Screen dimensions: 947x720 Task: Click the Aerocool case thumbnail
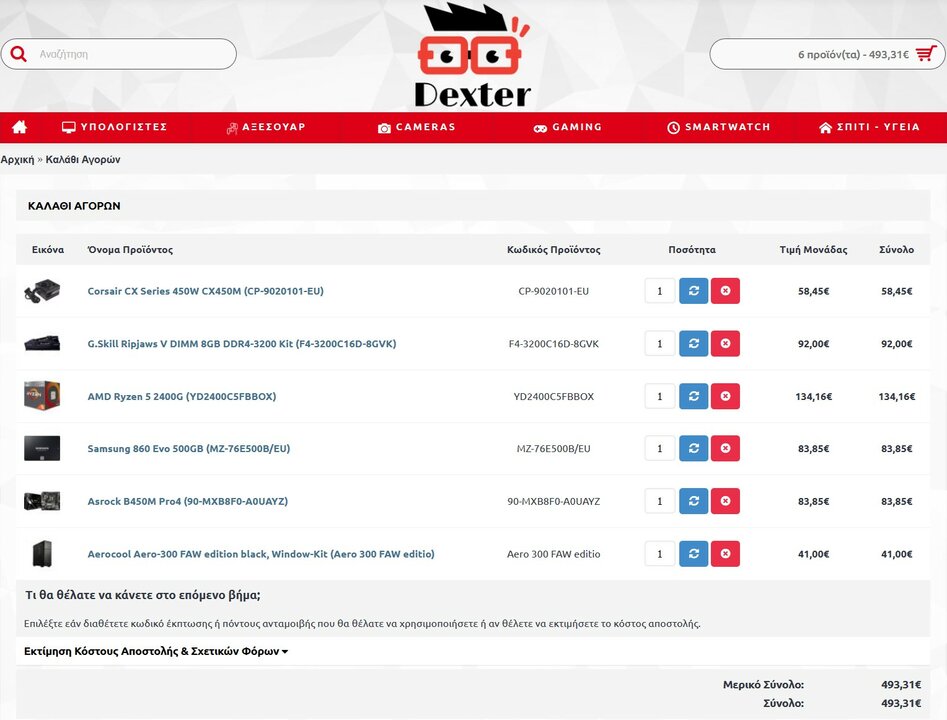(42, 553)
